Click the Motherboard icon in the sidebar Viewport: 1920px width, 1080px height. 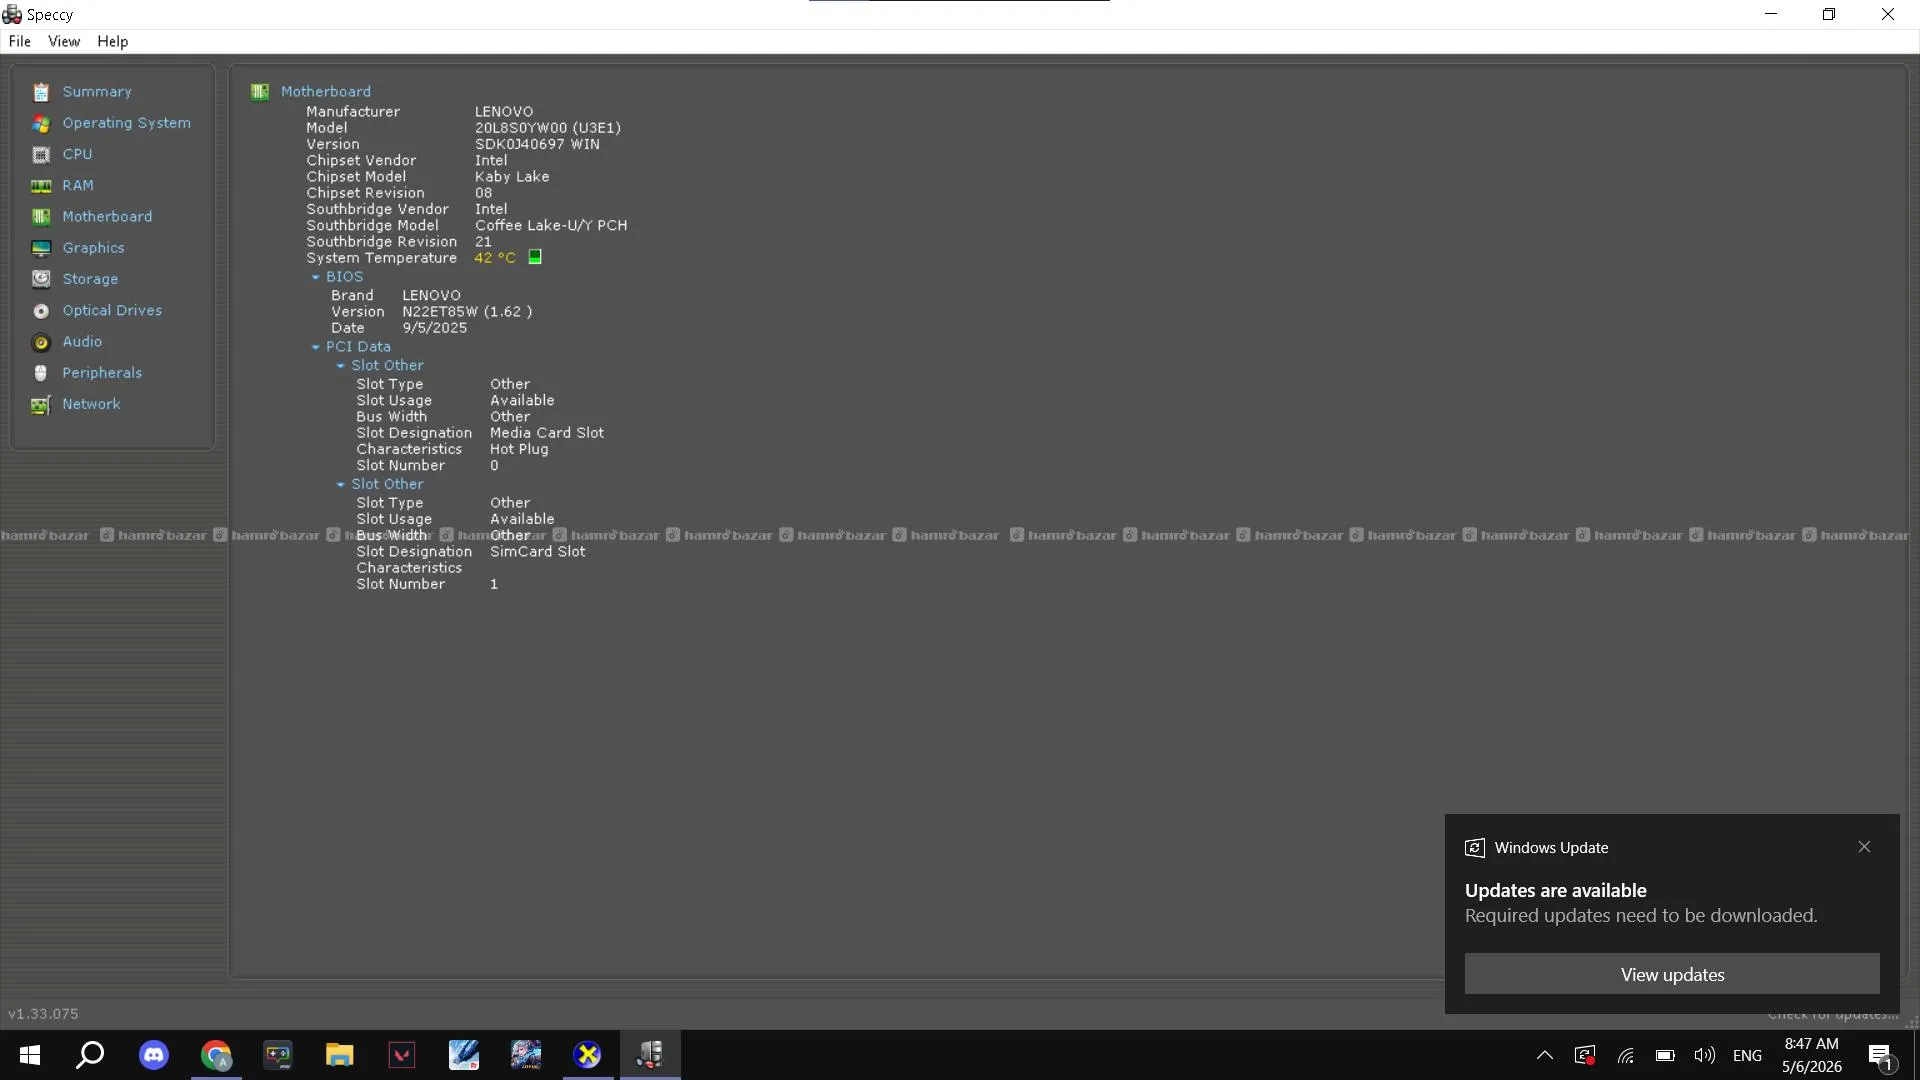click(x=41, y=217)
